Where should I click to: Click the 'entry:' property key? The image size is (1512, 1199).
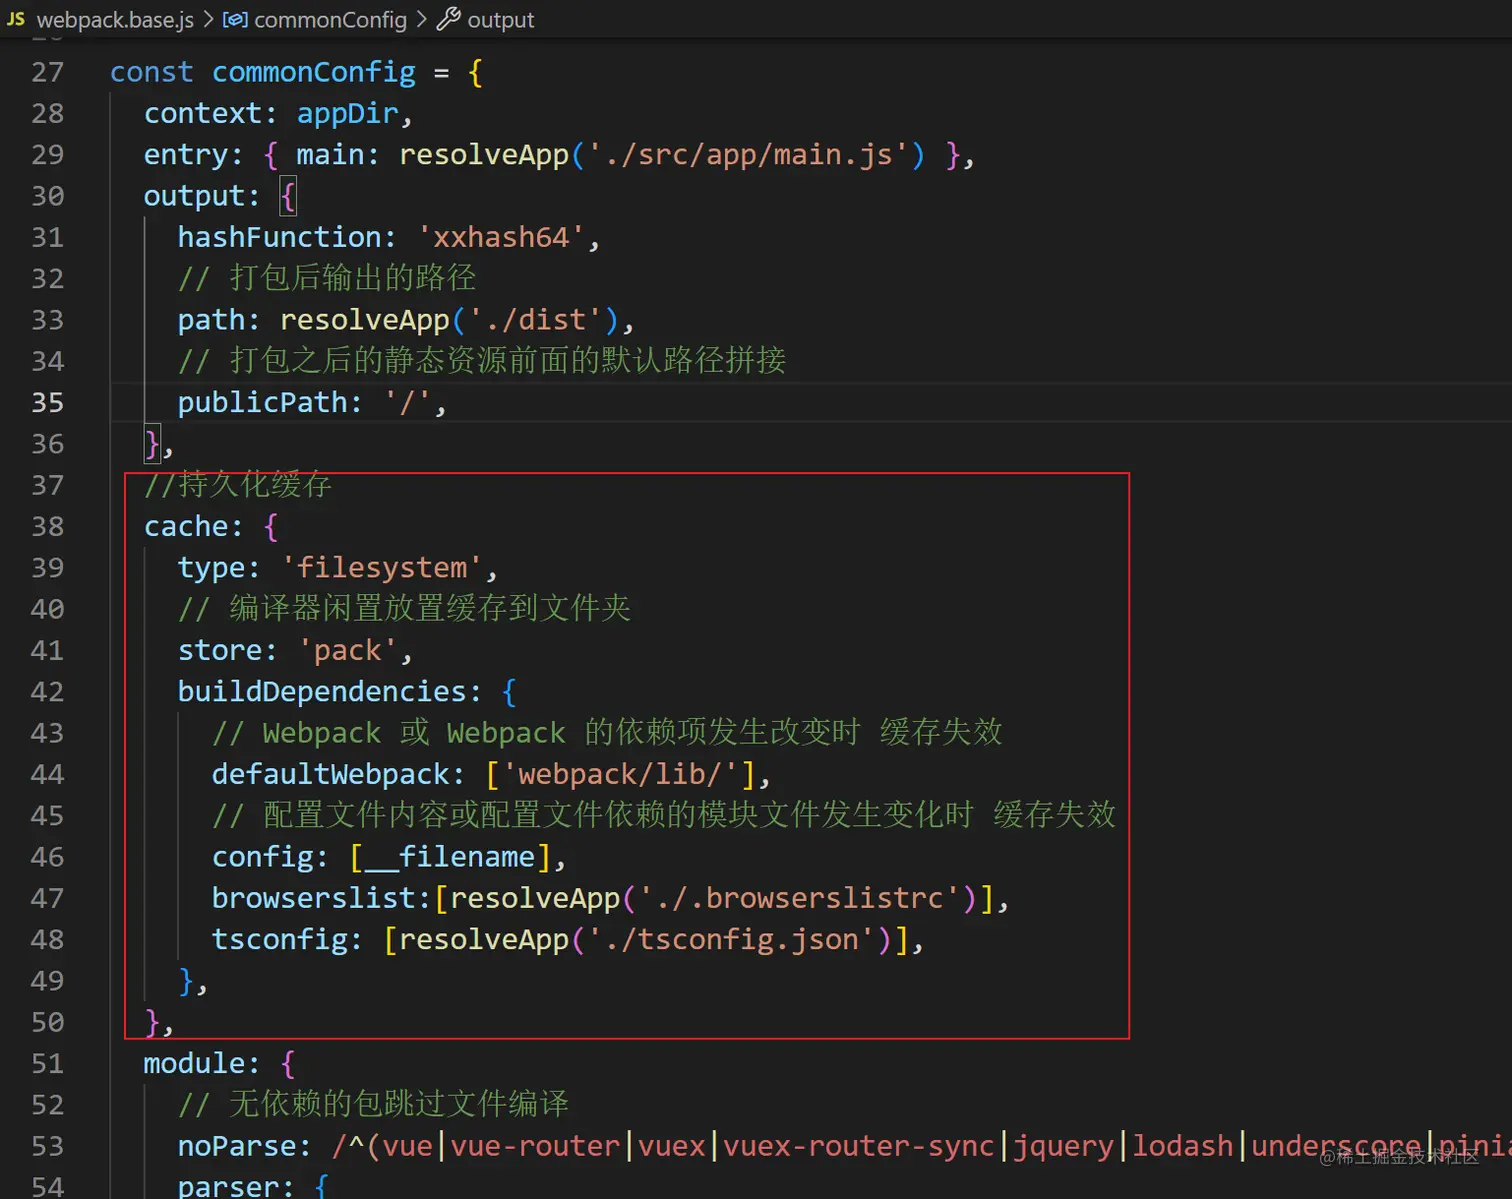(194, 154)
